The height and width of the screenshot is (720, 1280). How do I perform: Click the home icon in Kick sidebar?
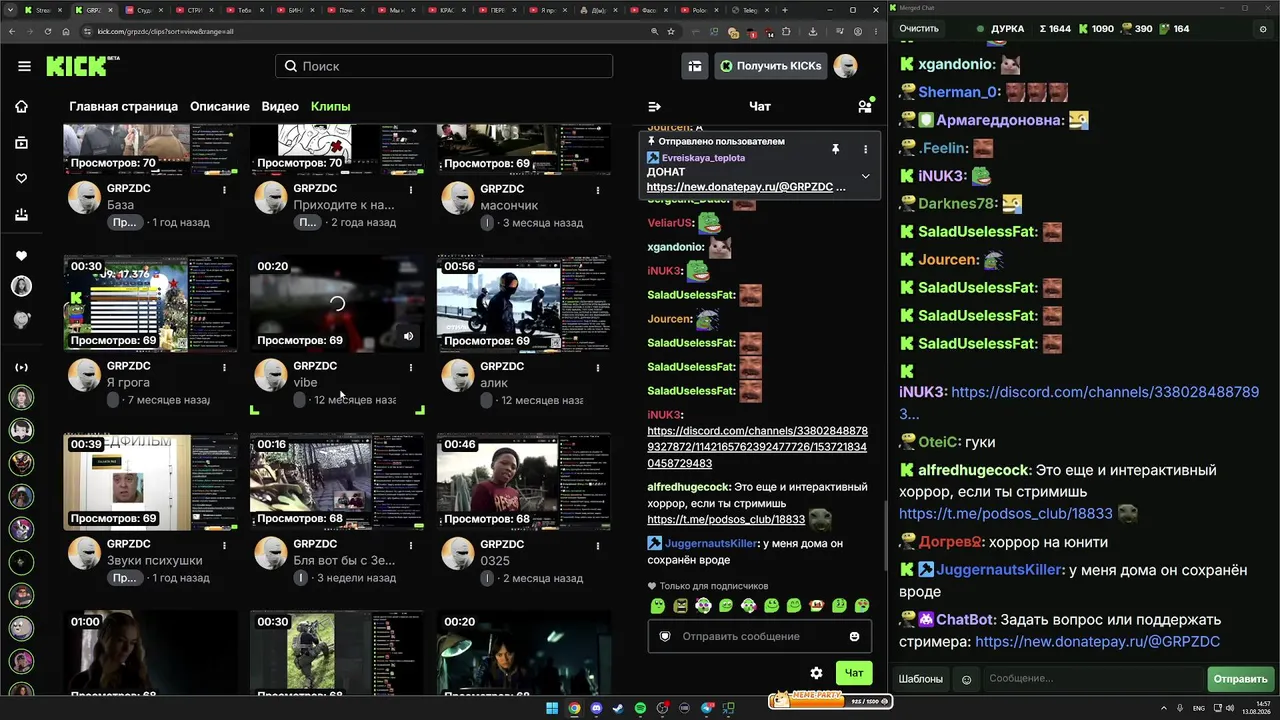pos(21,107)
